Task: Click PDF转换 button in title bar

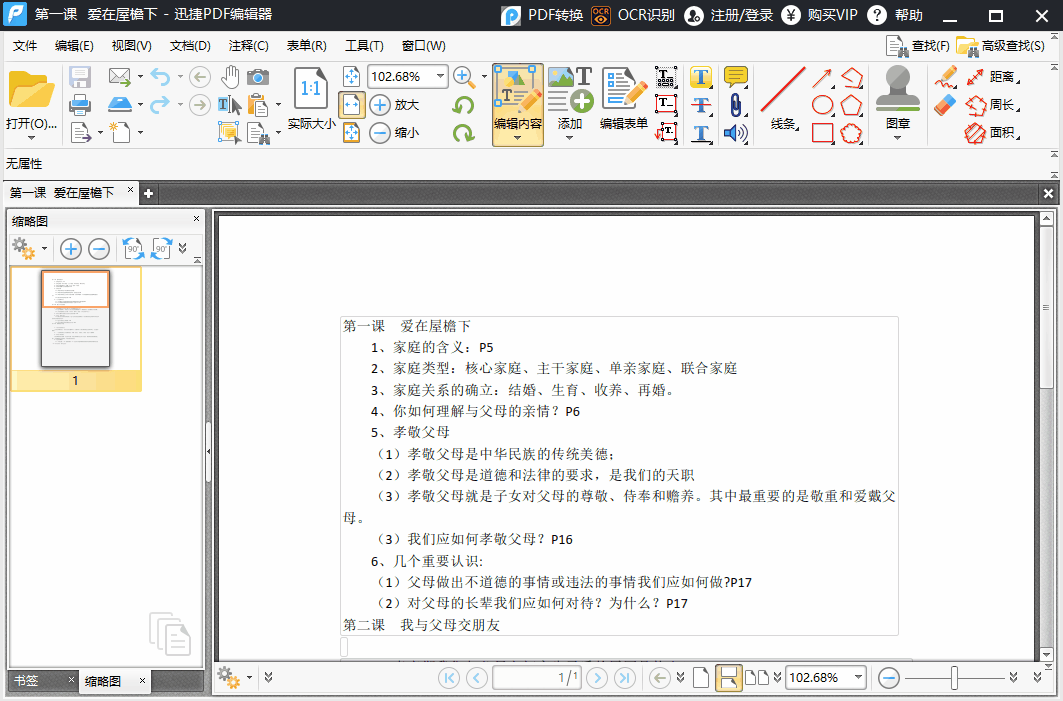Action: [542, 15]
